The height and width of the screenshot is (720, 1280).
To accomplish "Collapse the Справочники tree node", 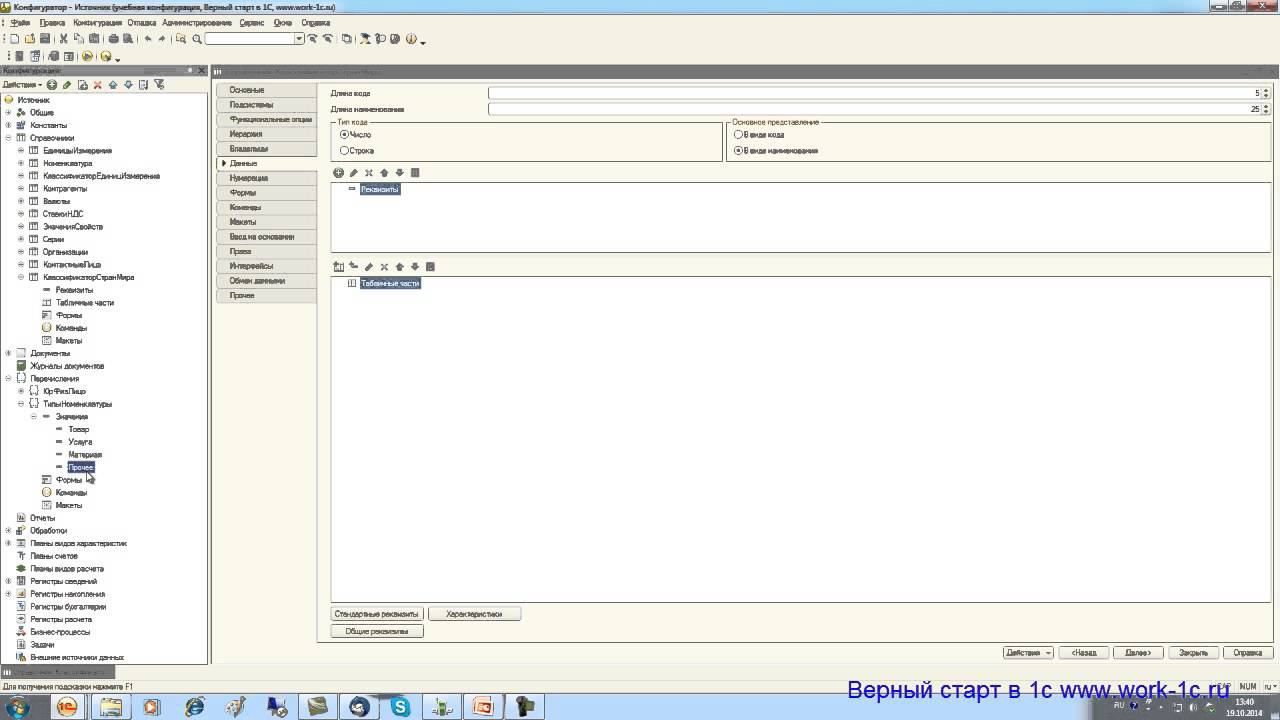I will tap(8, 138).
